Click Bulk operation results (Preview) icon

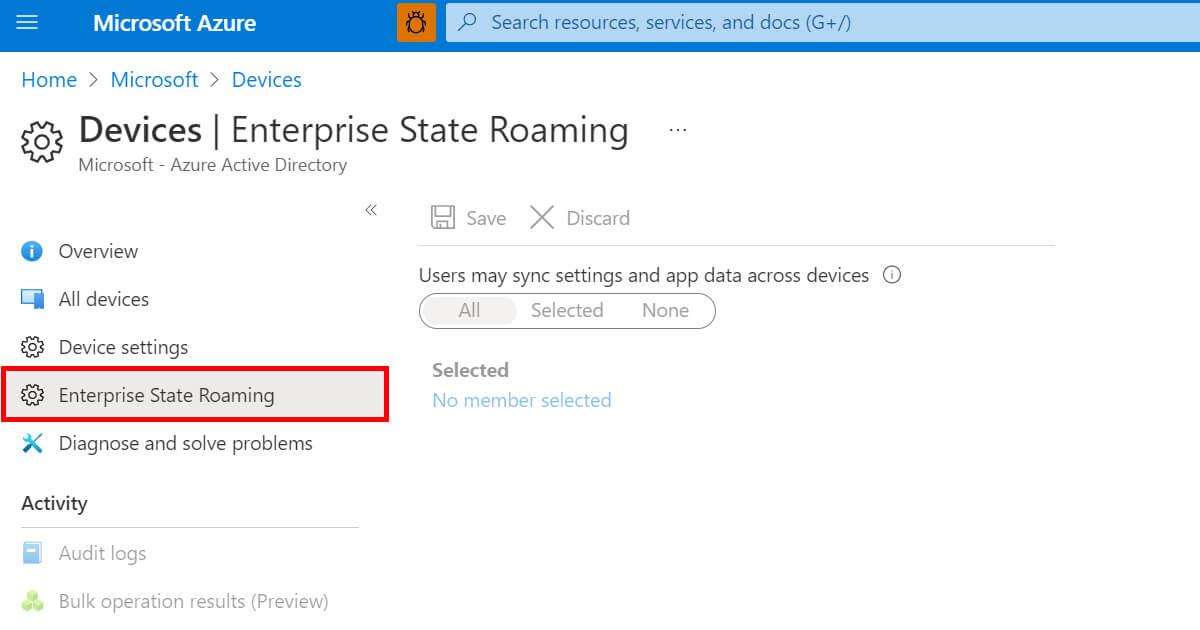click(32, 601)
